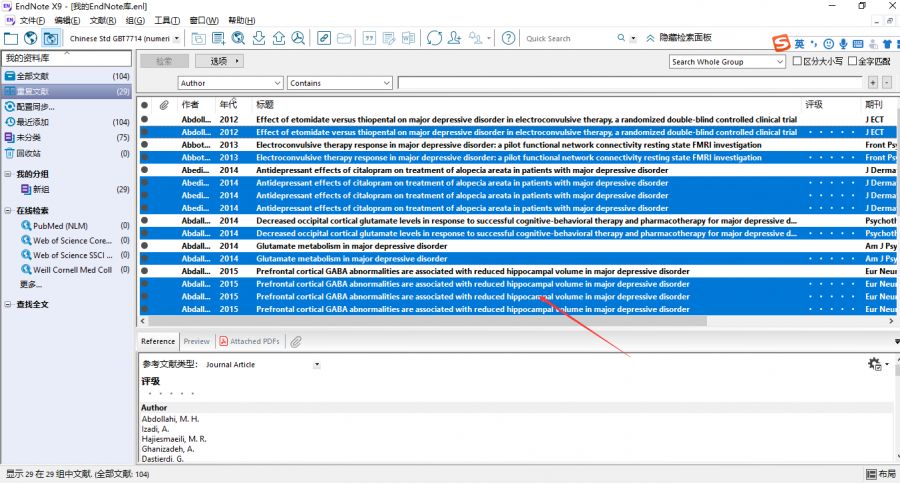900x483 pixels.
Task: Switch to Local Library Mode icon
Action: point(11,38)
